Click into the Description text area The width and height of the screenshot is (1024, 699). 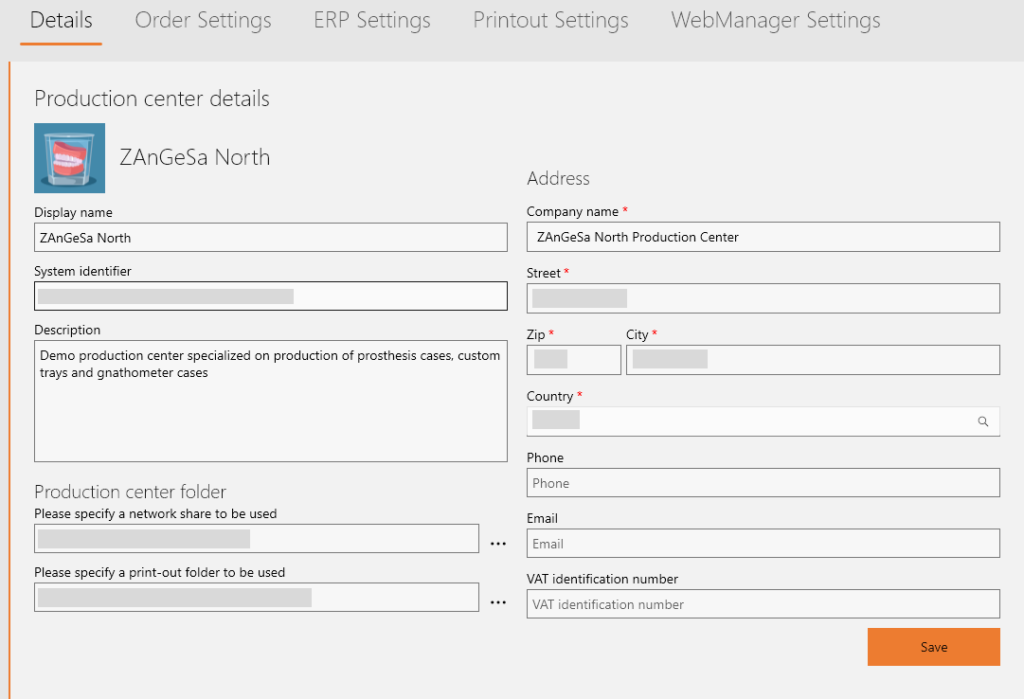click(x=270, y=401)
